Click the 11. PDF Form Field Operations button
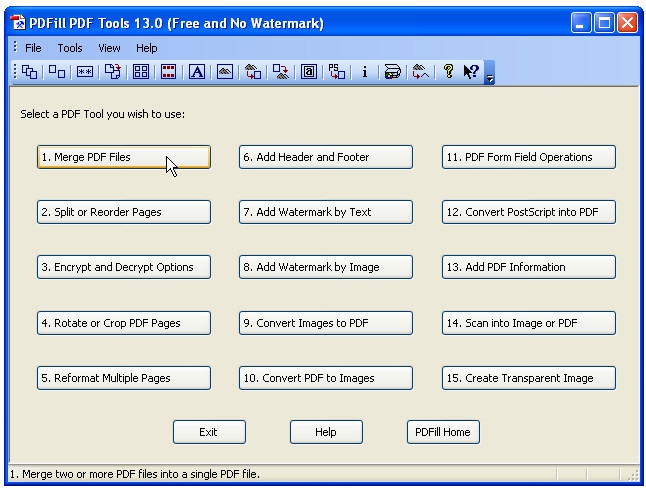Image resolution: width=646 pixels, height=490 pixels. coord(529,157)
